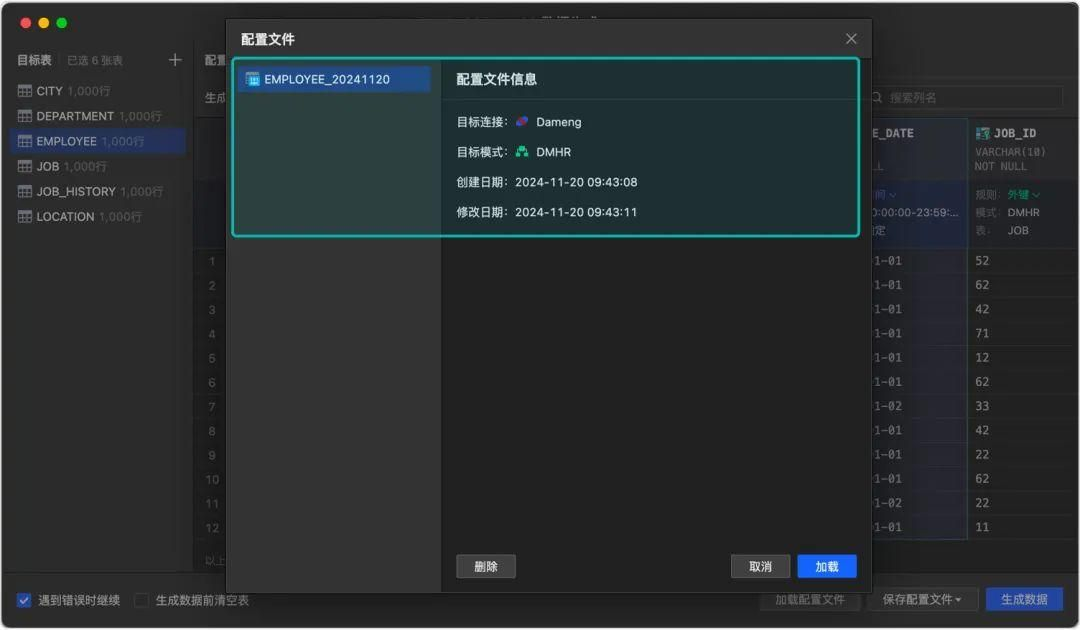Click the LOCATION table icon
The image size is (1080, 630).
pyautogui.click(x=25, y=216)
